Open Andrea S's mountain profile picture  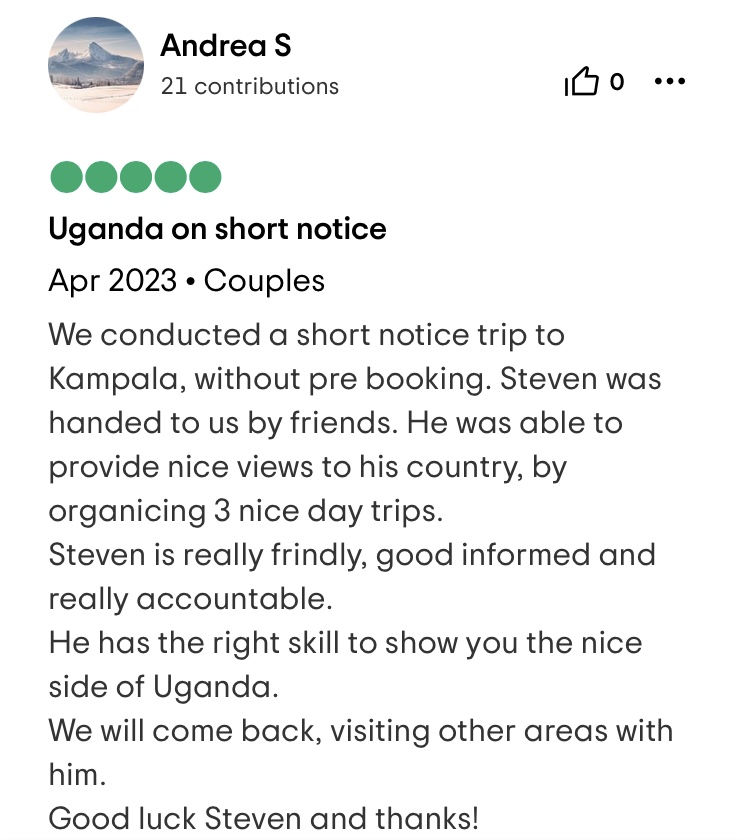(x=96, y=65)
